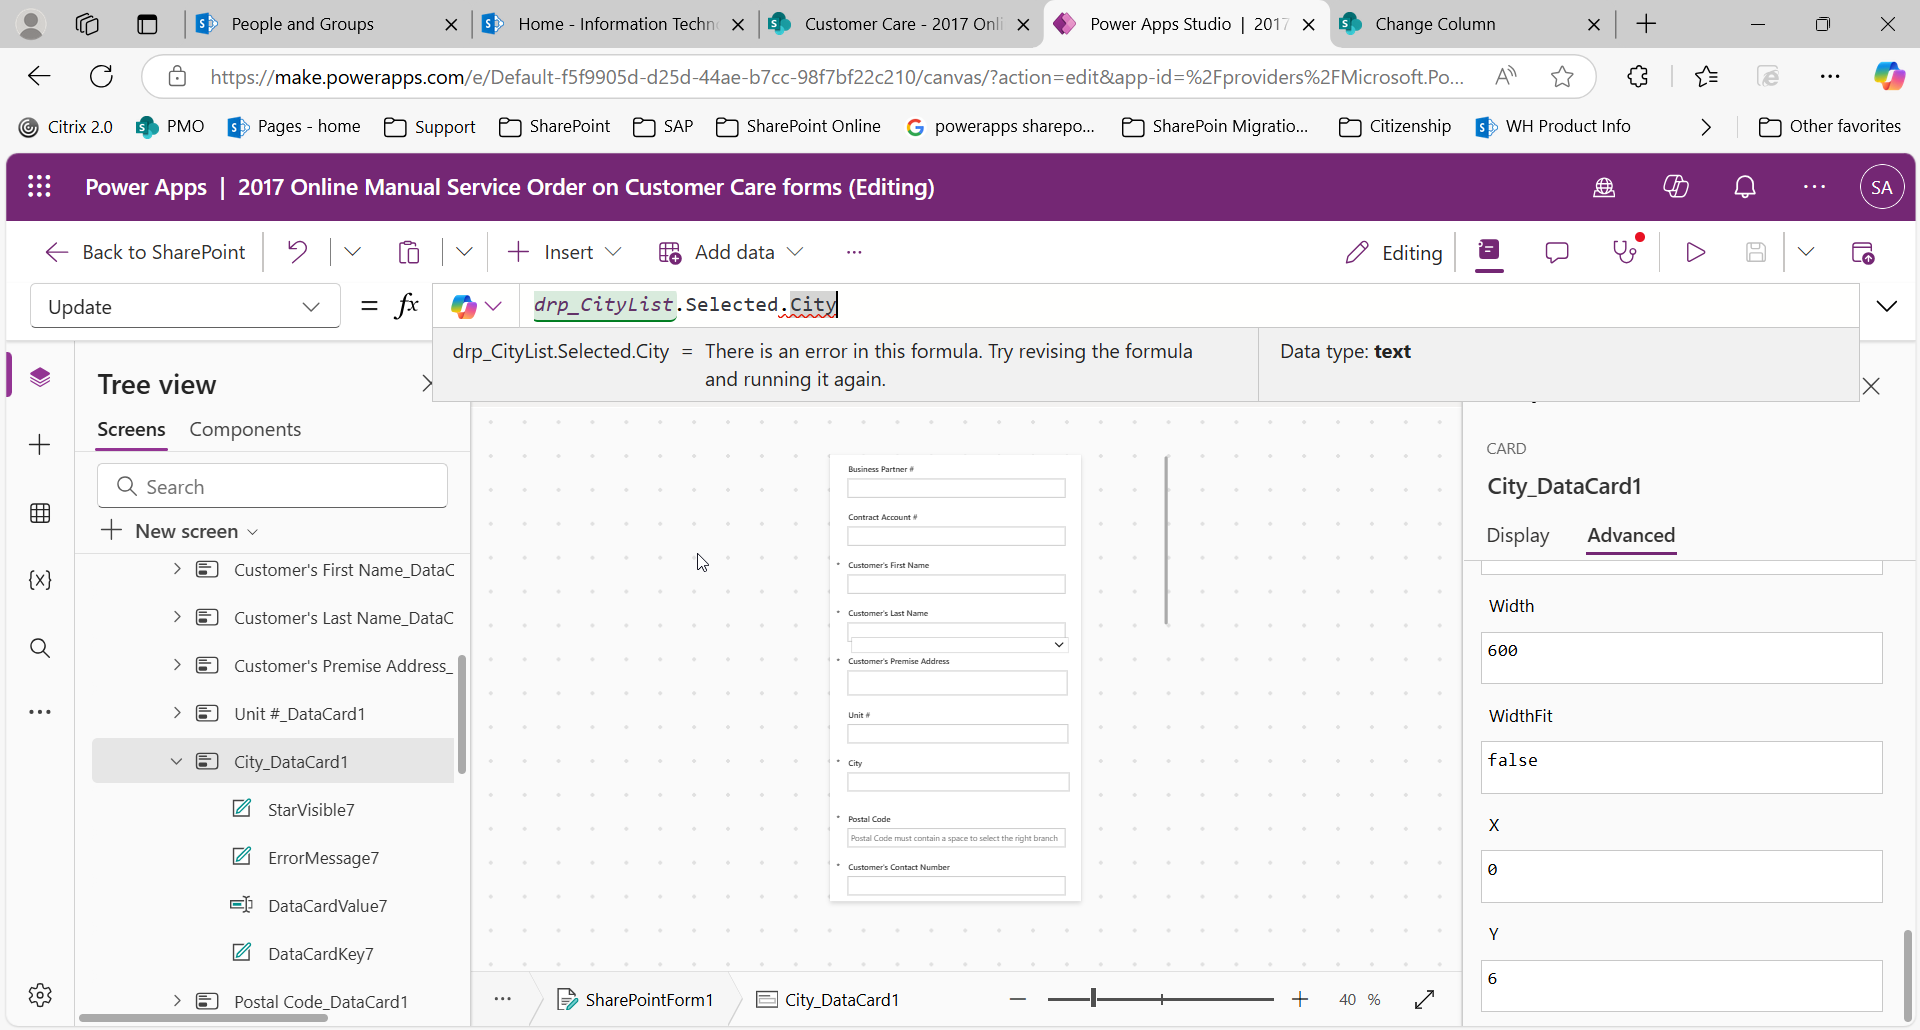This screenshot has height=1030, width=1920.
Task: Click the fit-to-window expand icon
Action: [1425, 999]
